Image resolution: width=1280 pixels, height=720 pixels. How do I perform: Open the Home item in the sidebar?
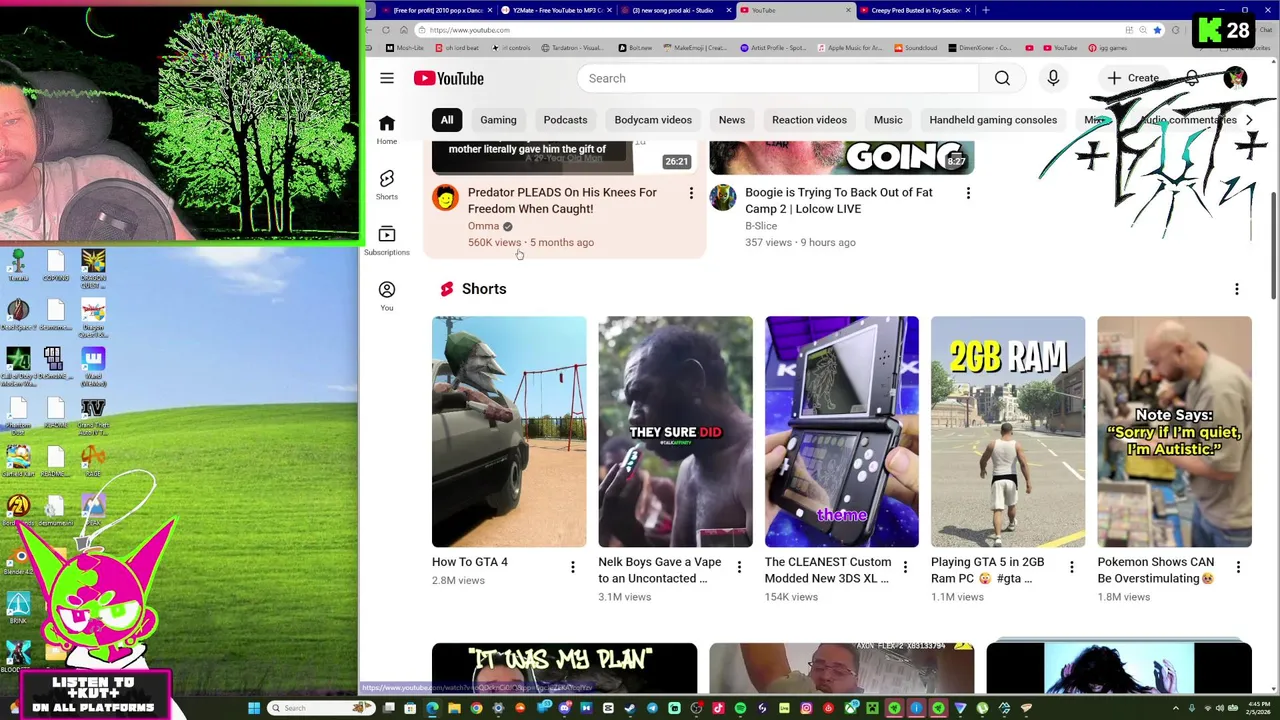[x=387, y=129]
